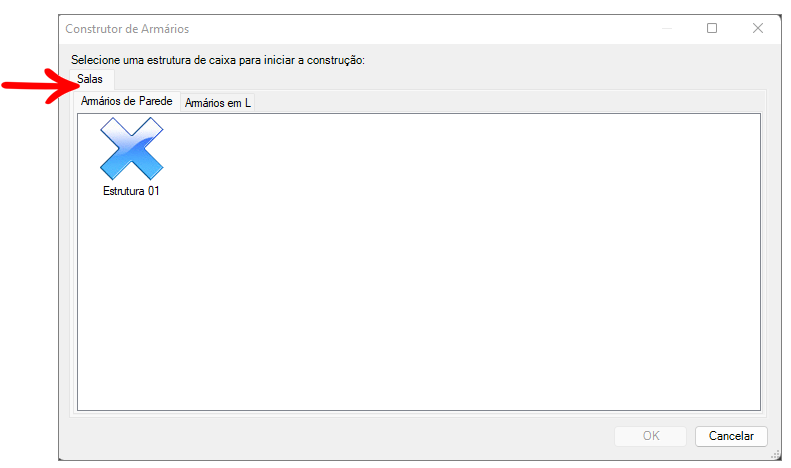Select the Estrutura 01 blue X icon
The height and width of the screenshot is (468, 791).
pyautogui.click(x=131, y=148)
